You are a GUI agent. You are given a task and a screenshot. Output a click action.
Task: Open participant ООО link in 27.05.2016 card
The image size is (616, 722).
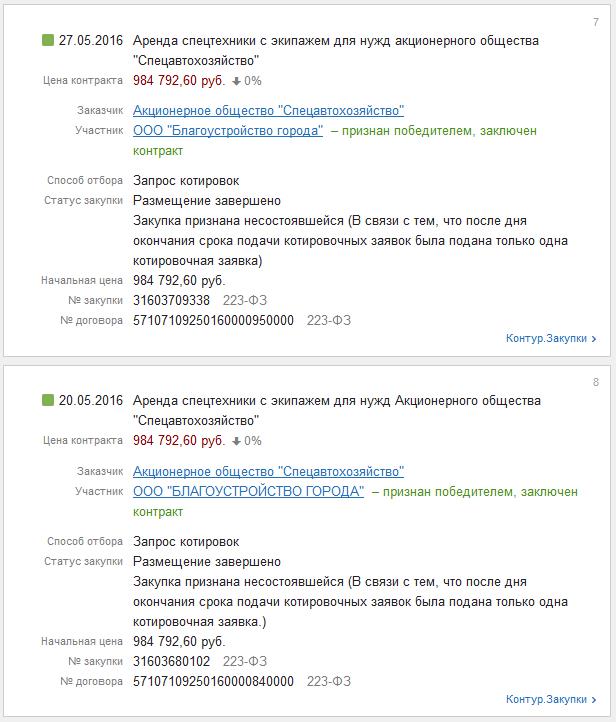coord(228,131)
